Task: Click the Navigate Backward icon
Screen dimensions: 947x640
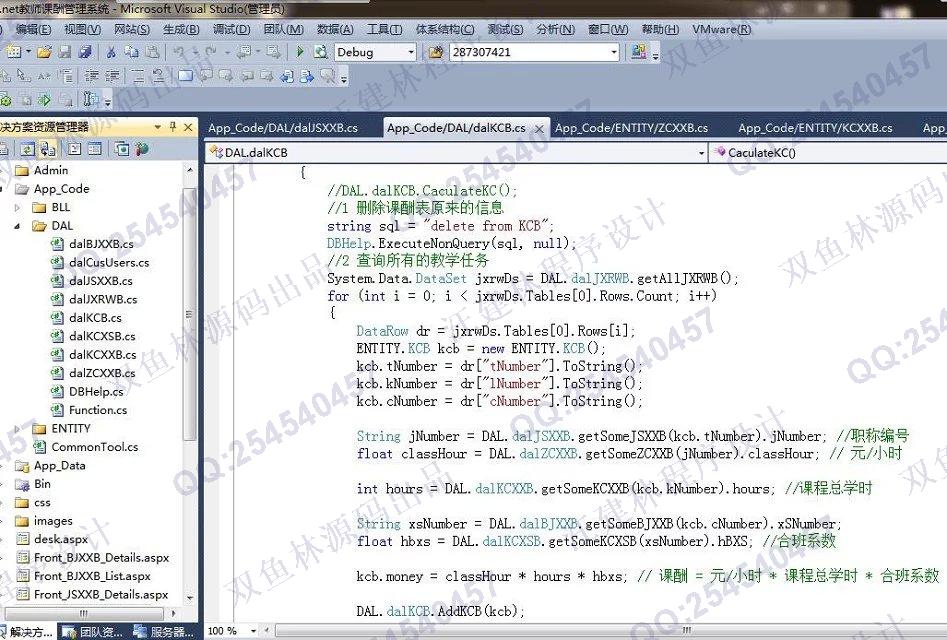Action: (244, 52)
